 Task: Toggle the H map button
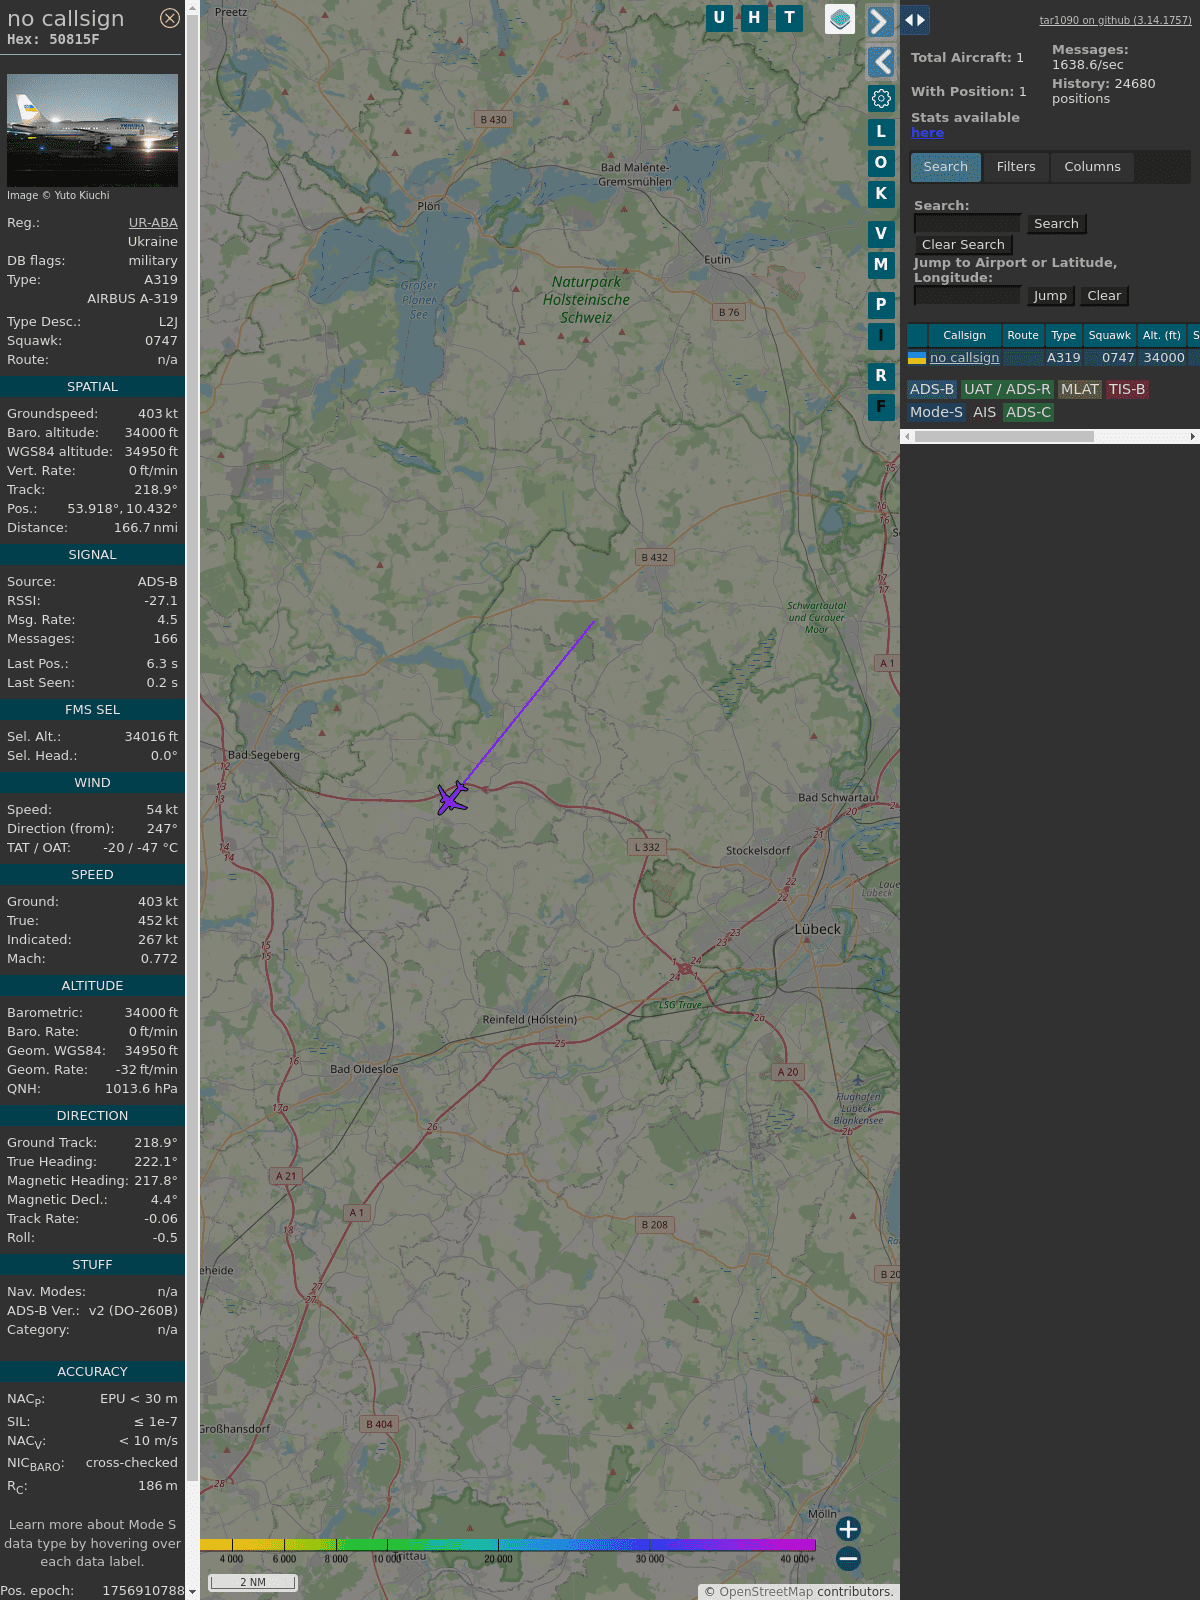pos(754,18)
